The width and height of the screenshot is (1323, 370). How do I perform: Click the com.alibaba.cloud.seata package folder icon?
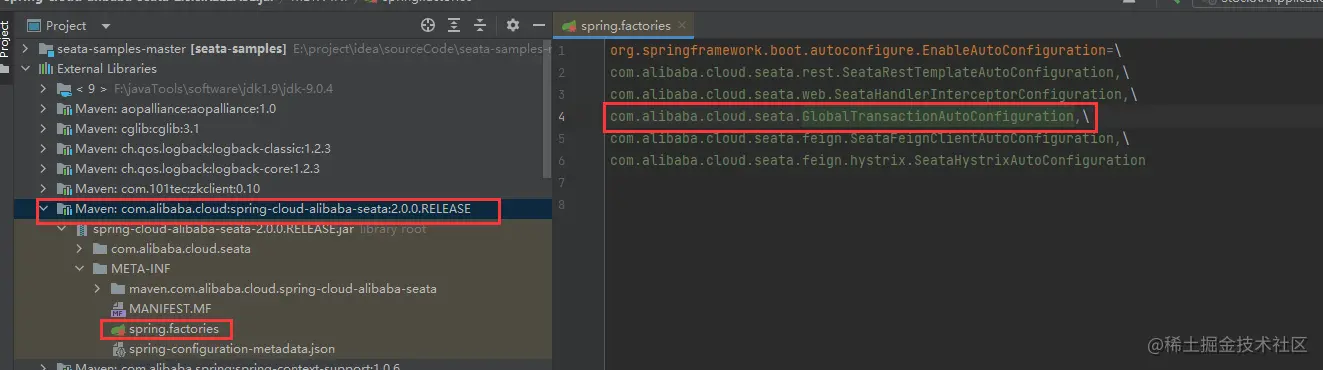click(100, 249)
